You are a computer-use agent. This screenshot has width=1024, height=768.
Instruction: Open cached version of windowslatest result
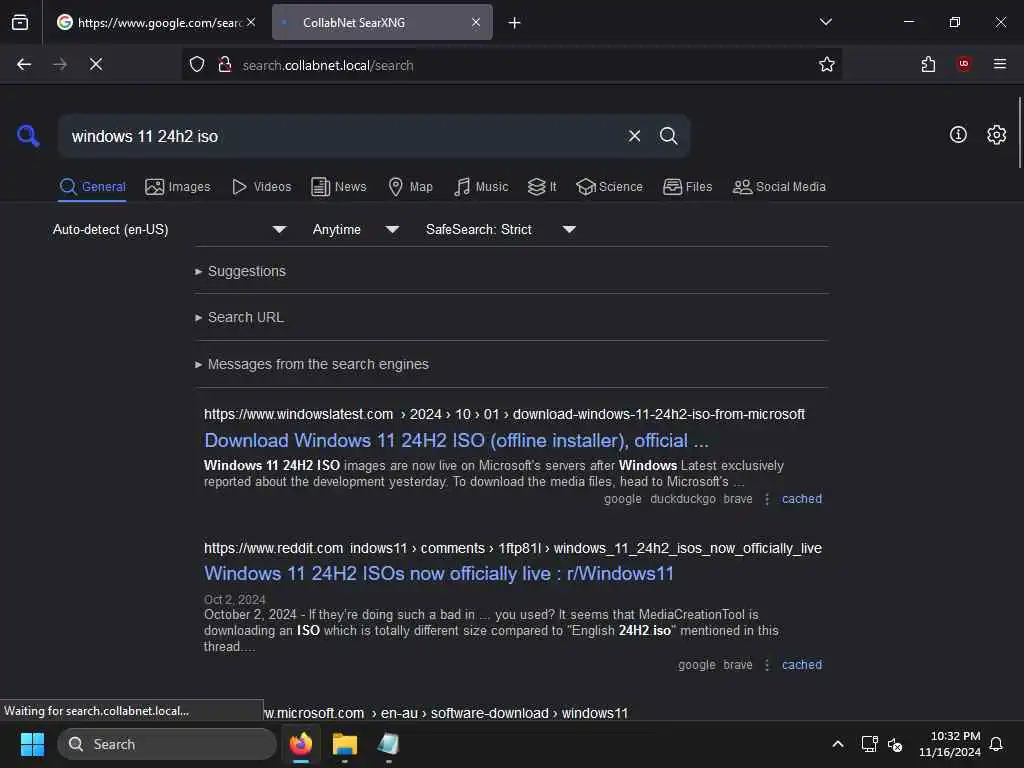pos(801,499)
